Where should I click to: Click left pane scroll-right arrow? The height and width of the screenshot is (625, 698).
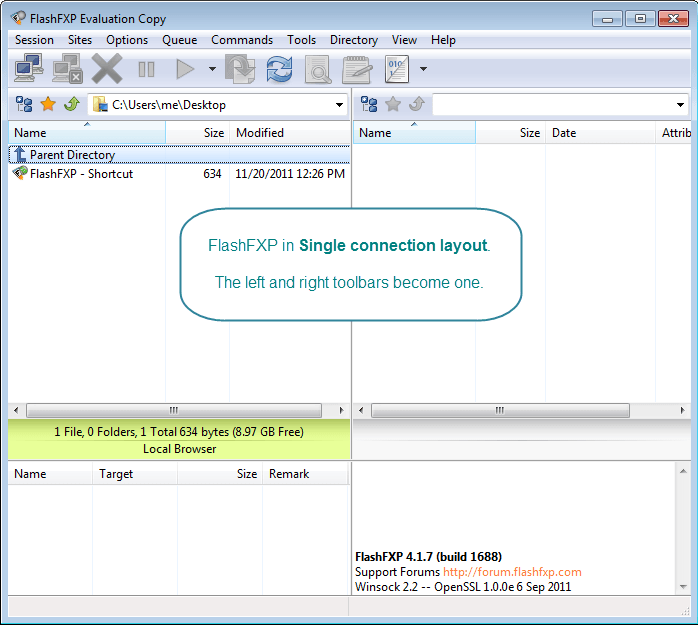point(341,410)
